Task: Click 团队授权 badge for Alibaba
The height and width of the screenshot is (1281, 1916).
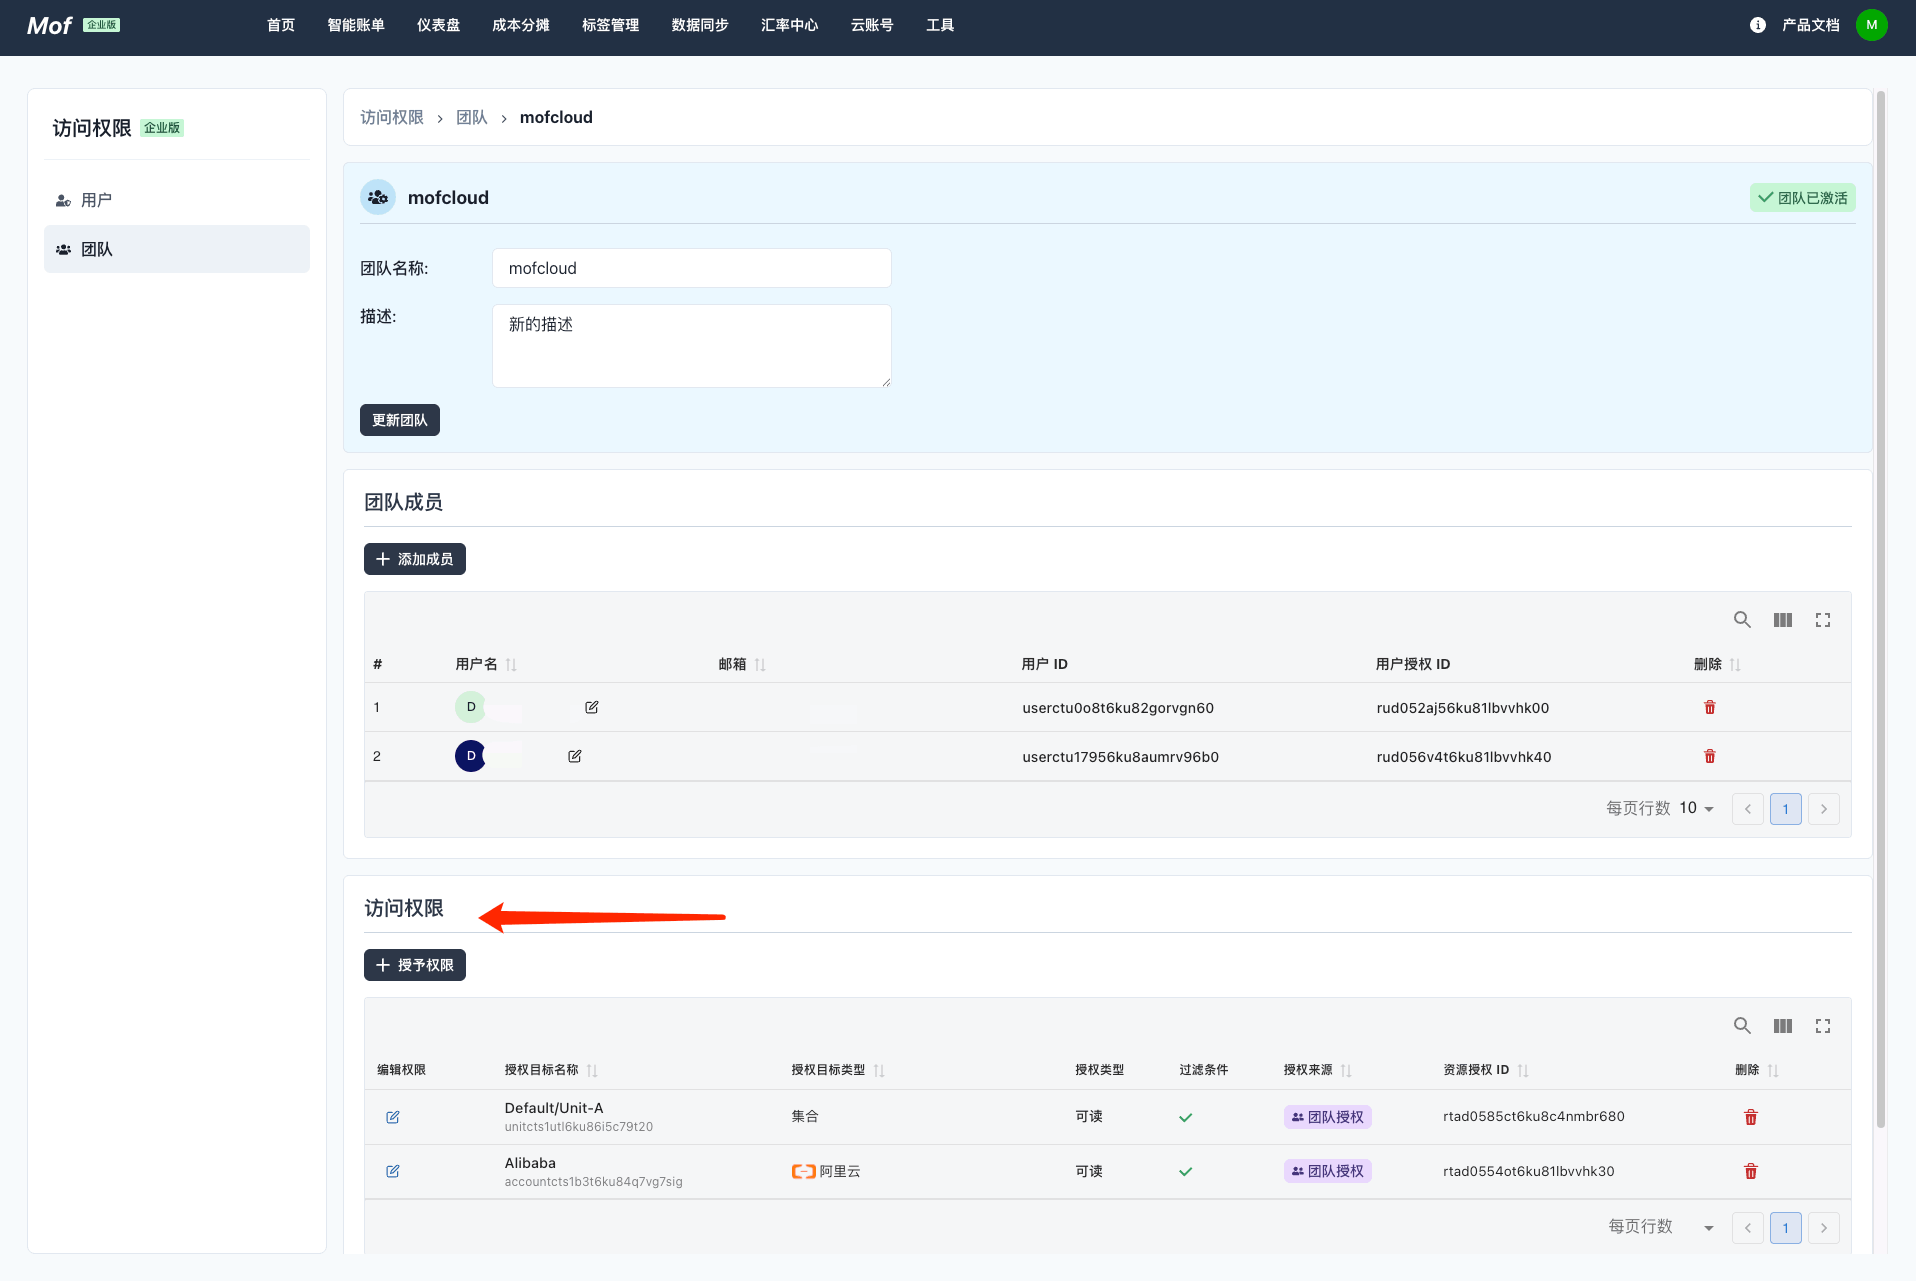Action: tap(1327, 1171)
